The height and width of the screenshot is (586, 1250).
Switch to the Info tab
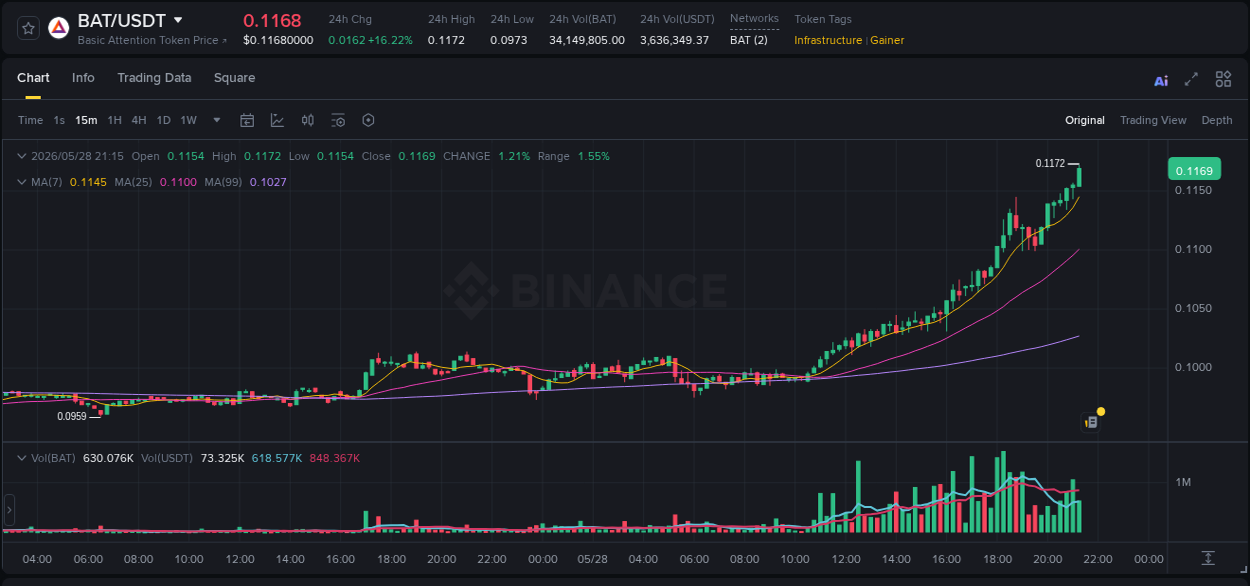point(83,78)
